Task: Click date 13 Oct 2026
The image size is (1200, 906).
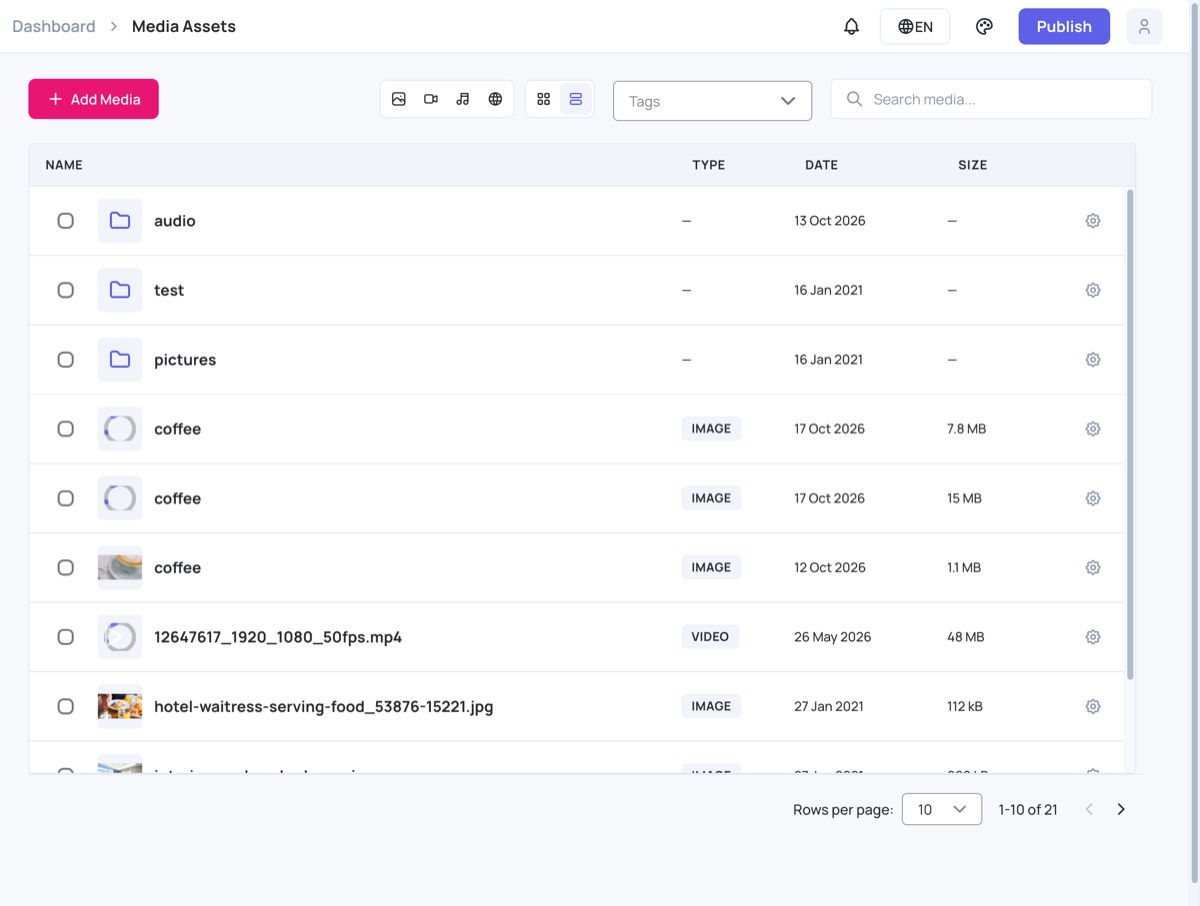Action: [x=830, y=221]
